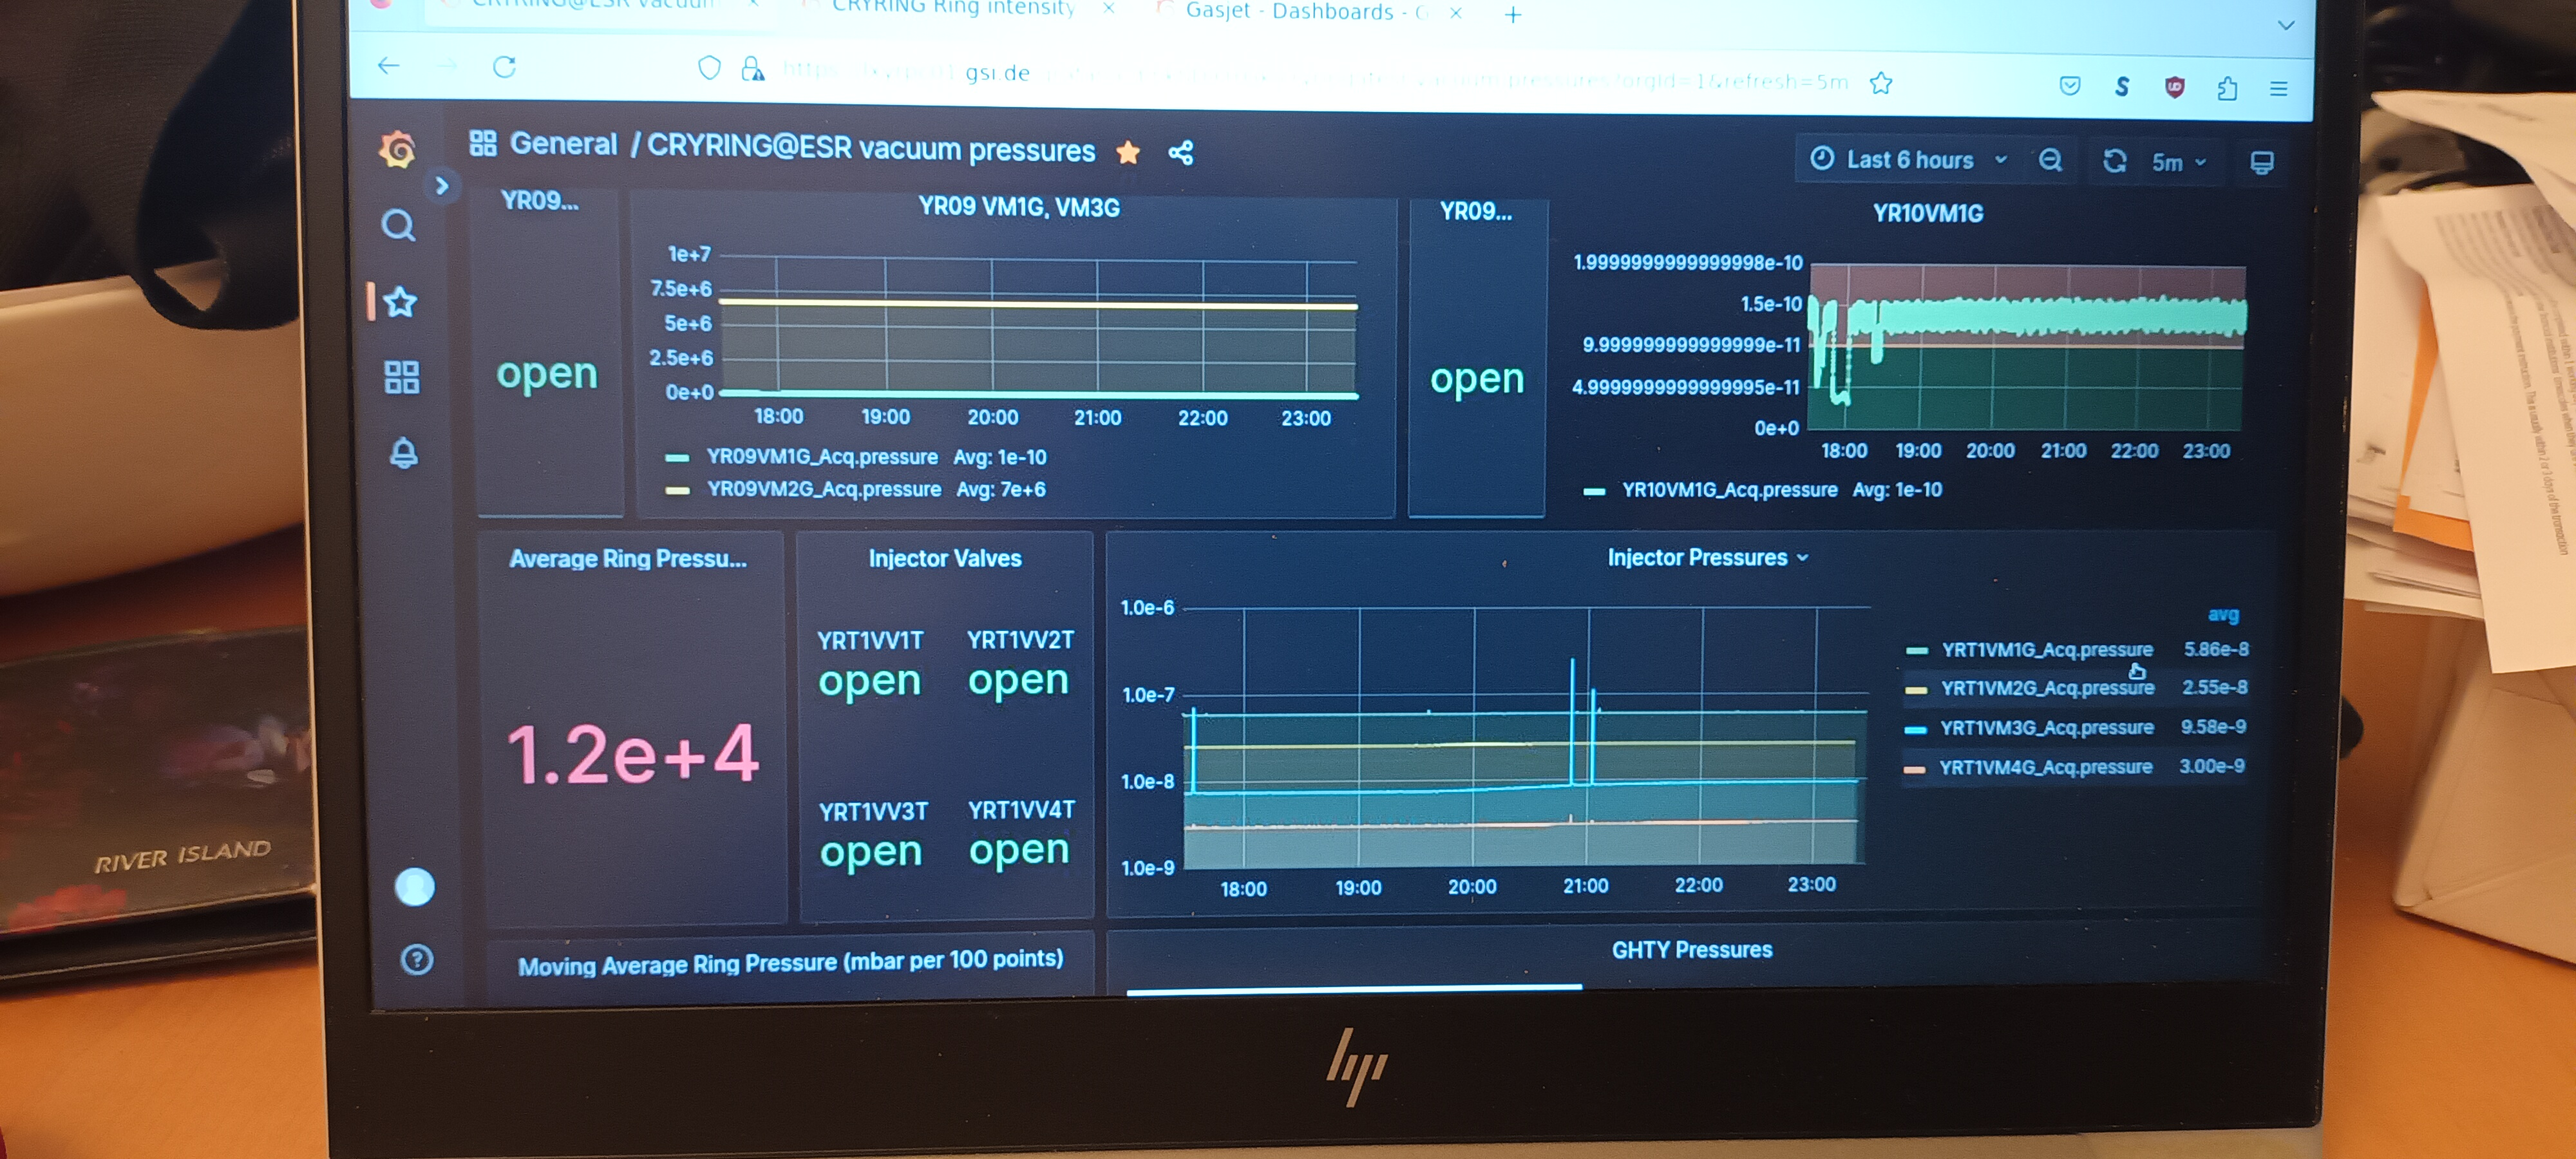Open the Grafana home logo

coord(398,150)
